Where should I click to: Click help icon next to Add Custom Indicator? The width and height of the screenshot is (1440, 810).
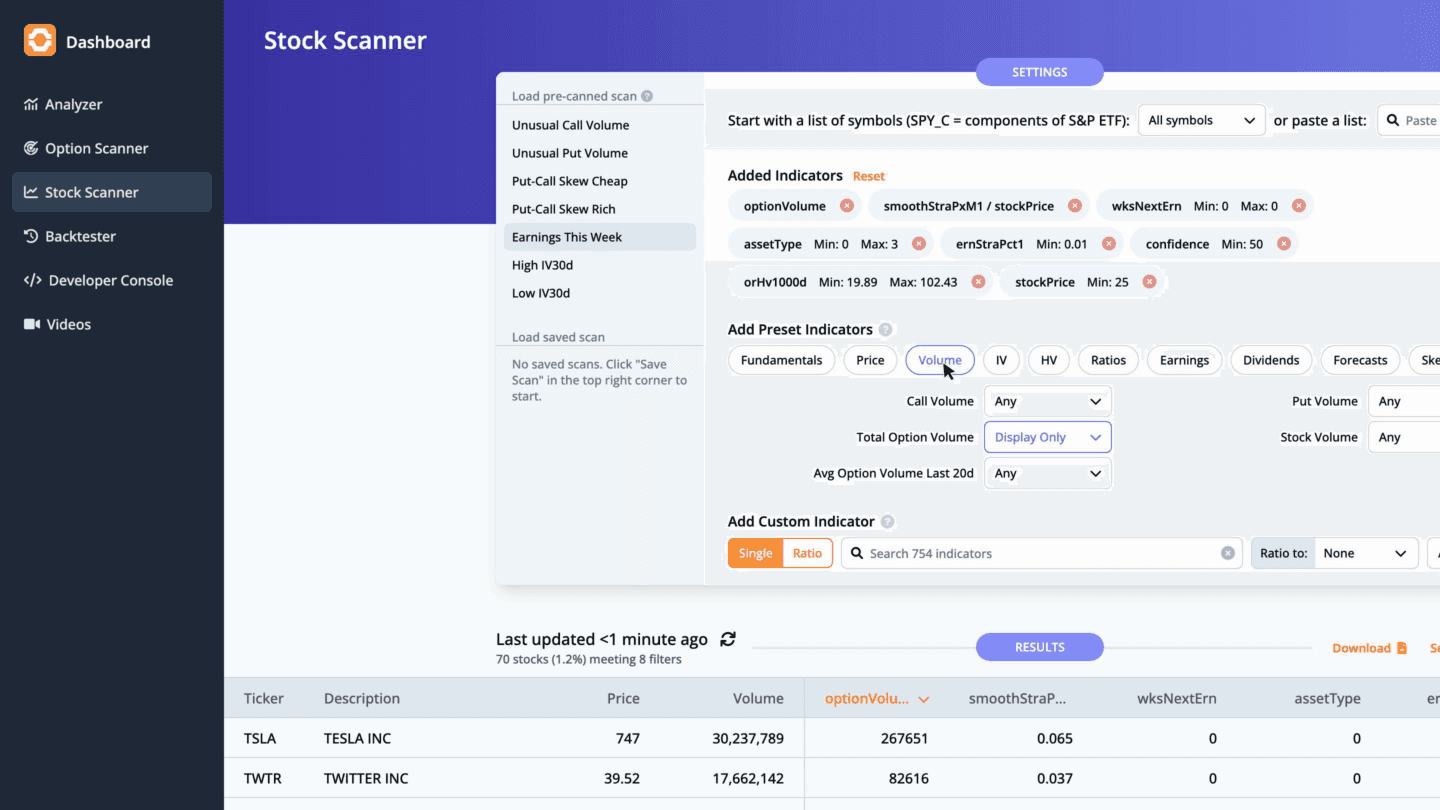[887, 521]
